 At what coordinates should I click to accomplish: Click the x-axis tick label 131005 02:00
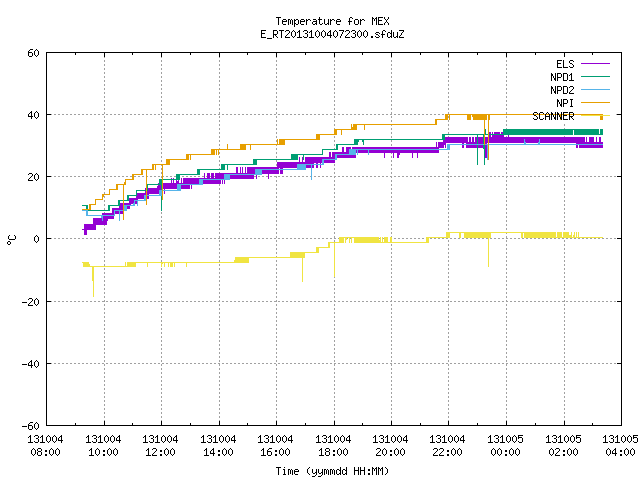click(x=564, y=446)
